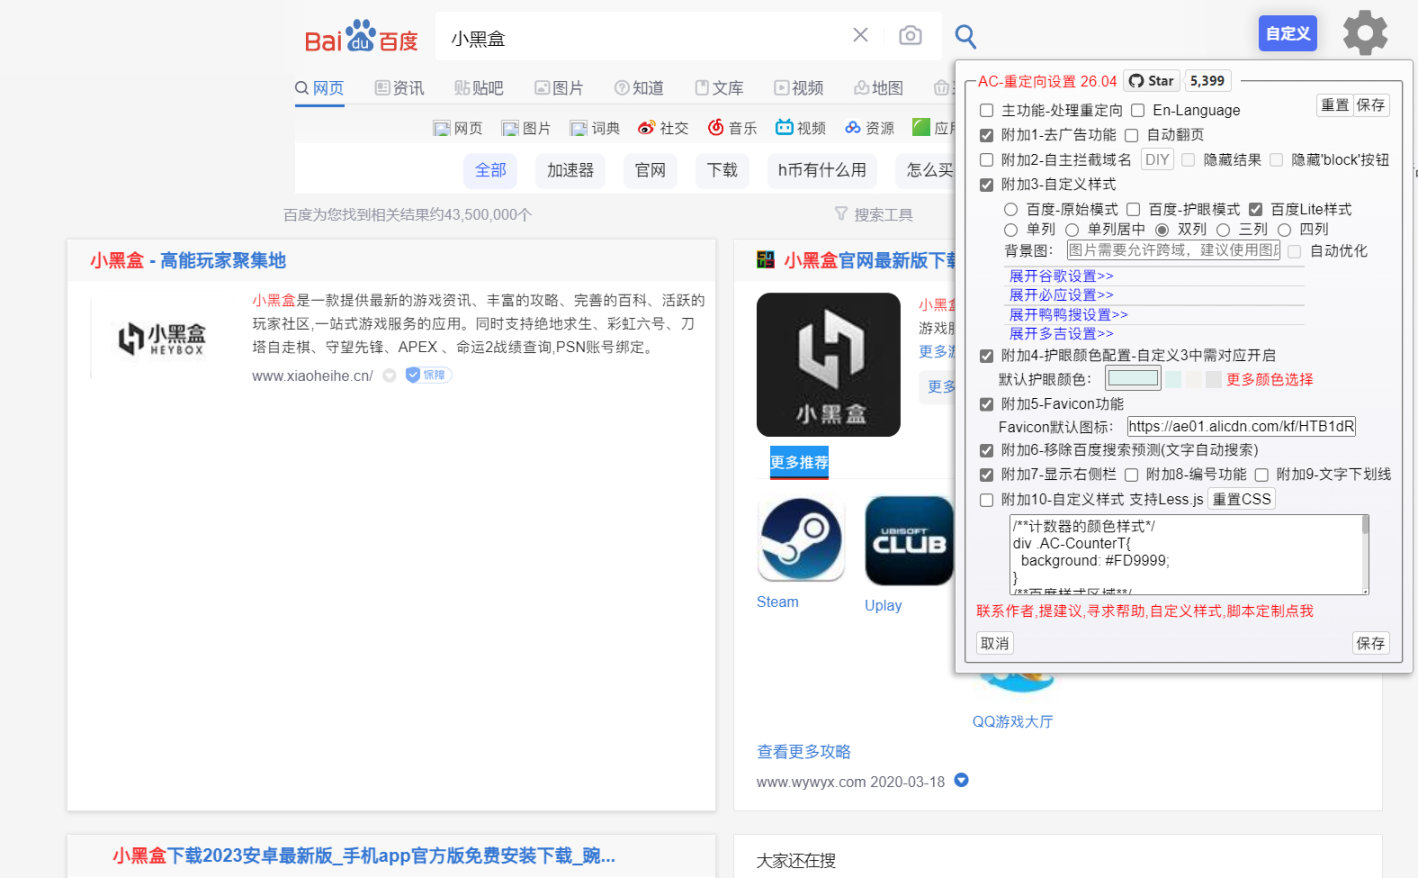Uncheck 附加5-Favicon功能
The image size is (1418, 878).
[987, 405]
